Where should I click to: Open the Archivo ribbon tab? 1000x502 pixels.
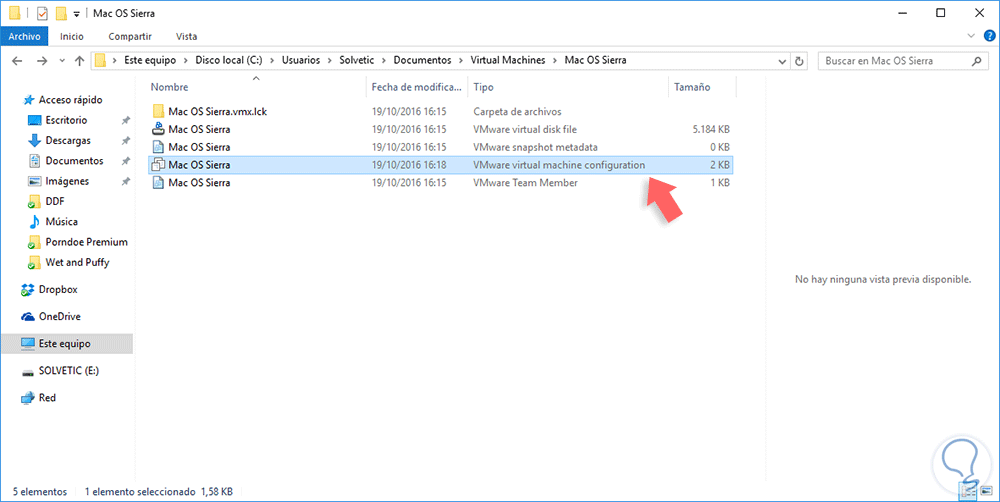pyautogui.click(x=24, y=36)
